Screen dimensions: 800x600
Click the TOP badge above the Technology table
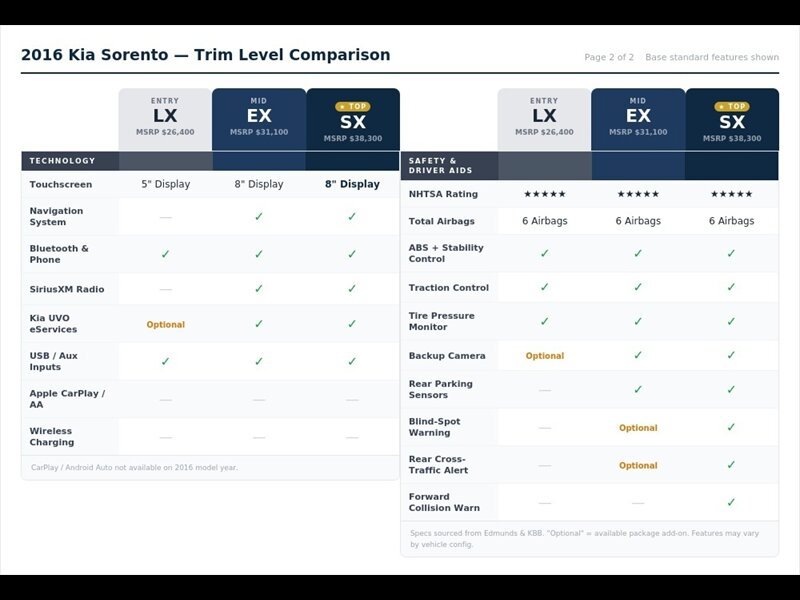(353, 106)
